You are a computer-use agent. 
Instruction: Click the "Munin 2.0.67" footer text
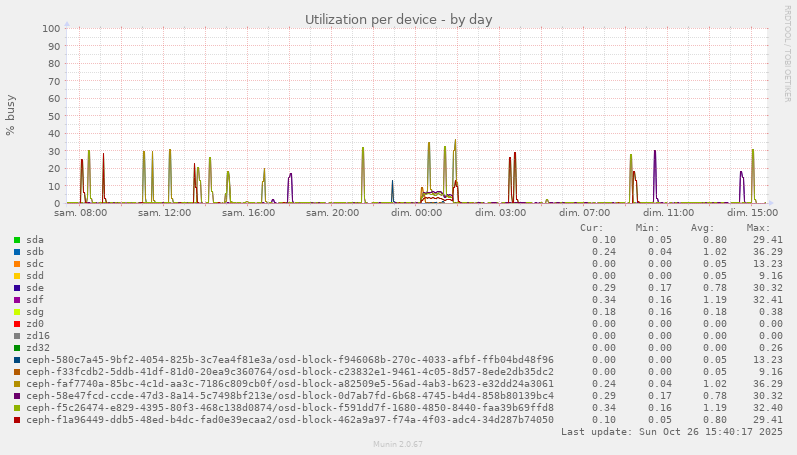tap(398, 444)
